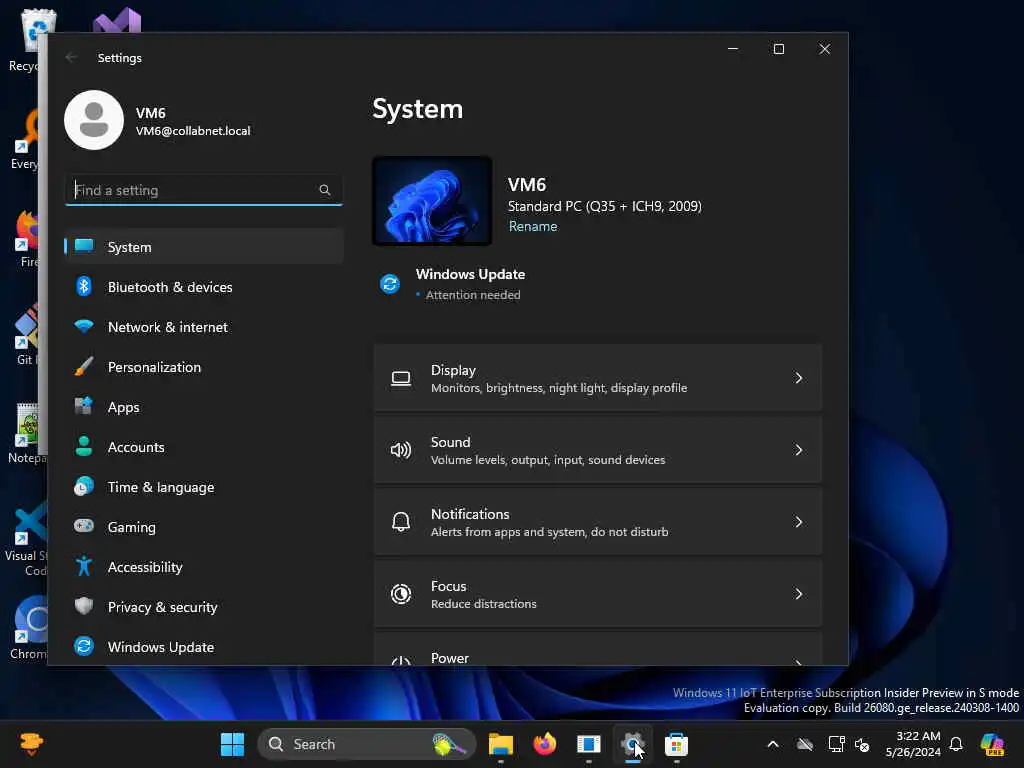Click the Bluetooth icon in the Settings sidebar

[84, 287]
